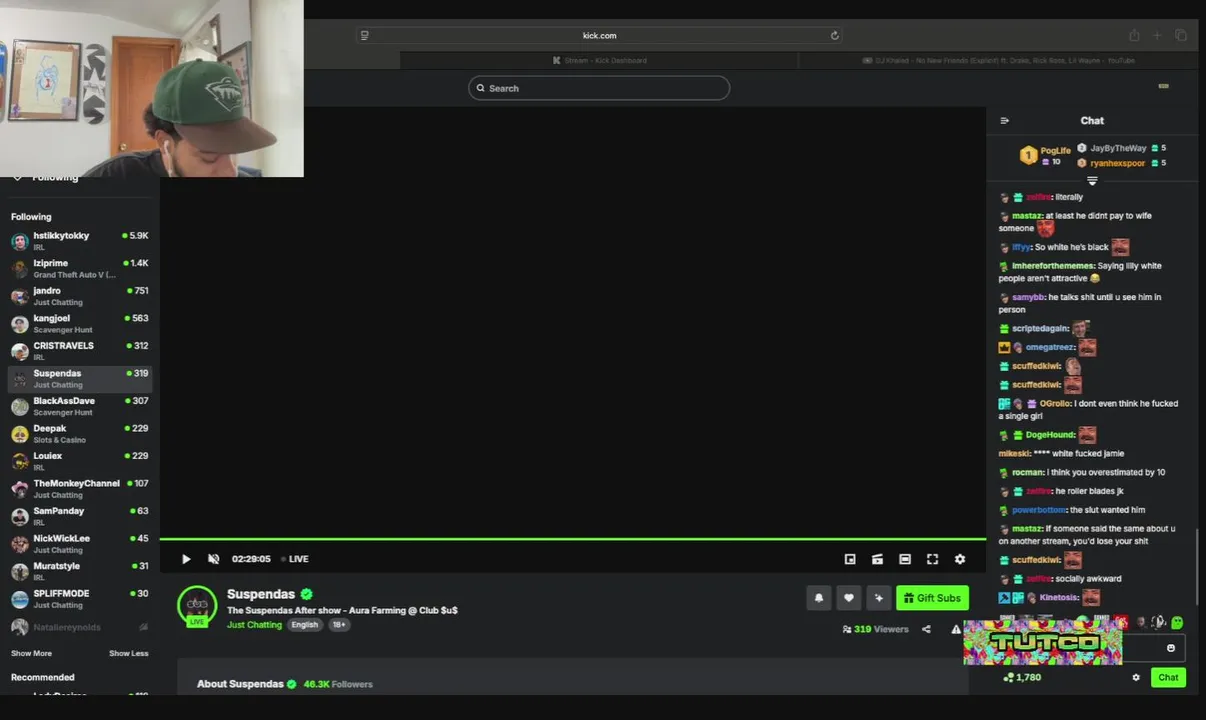Open SPLIFFMODE channel in sidebar
Viewport: 1206px width, 720px height.
point(80,599)
